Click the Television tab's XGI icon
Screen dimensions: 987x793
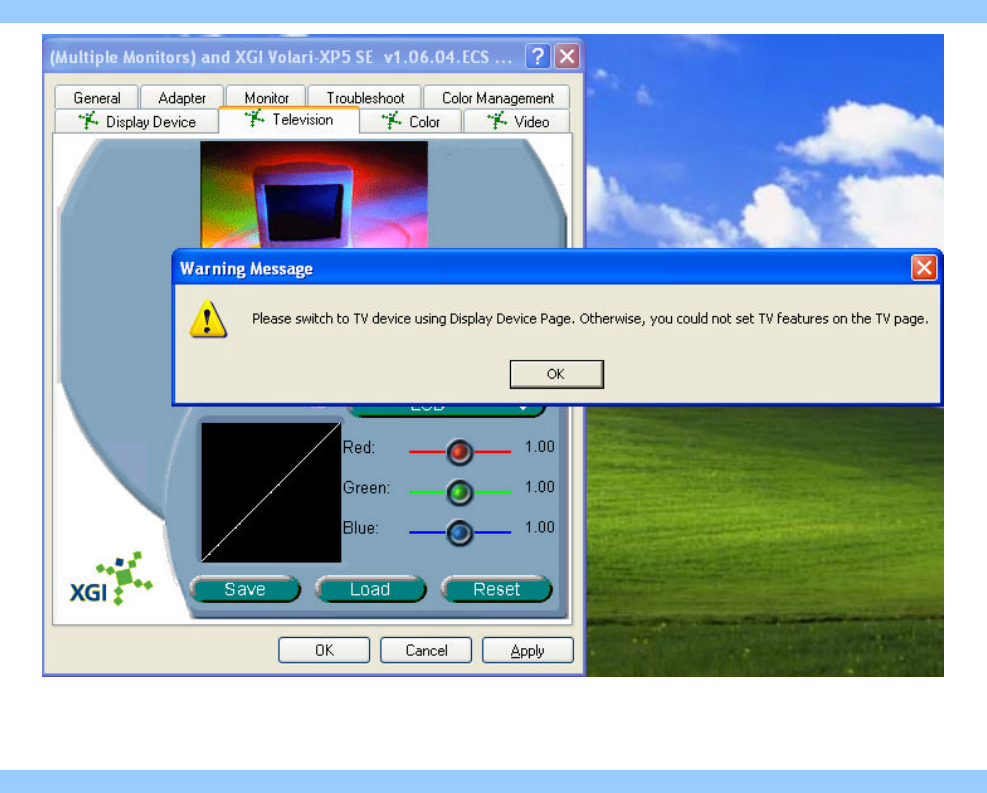coord(254,118)
